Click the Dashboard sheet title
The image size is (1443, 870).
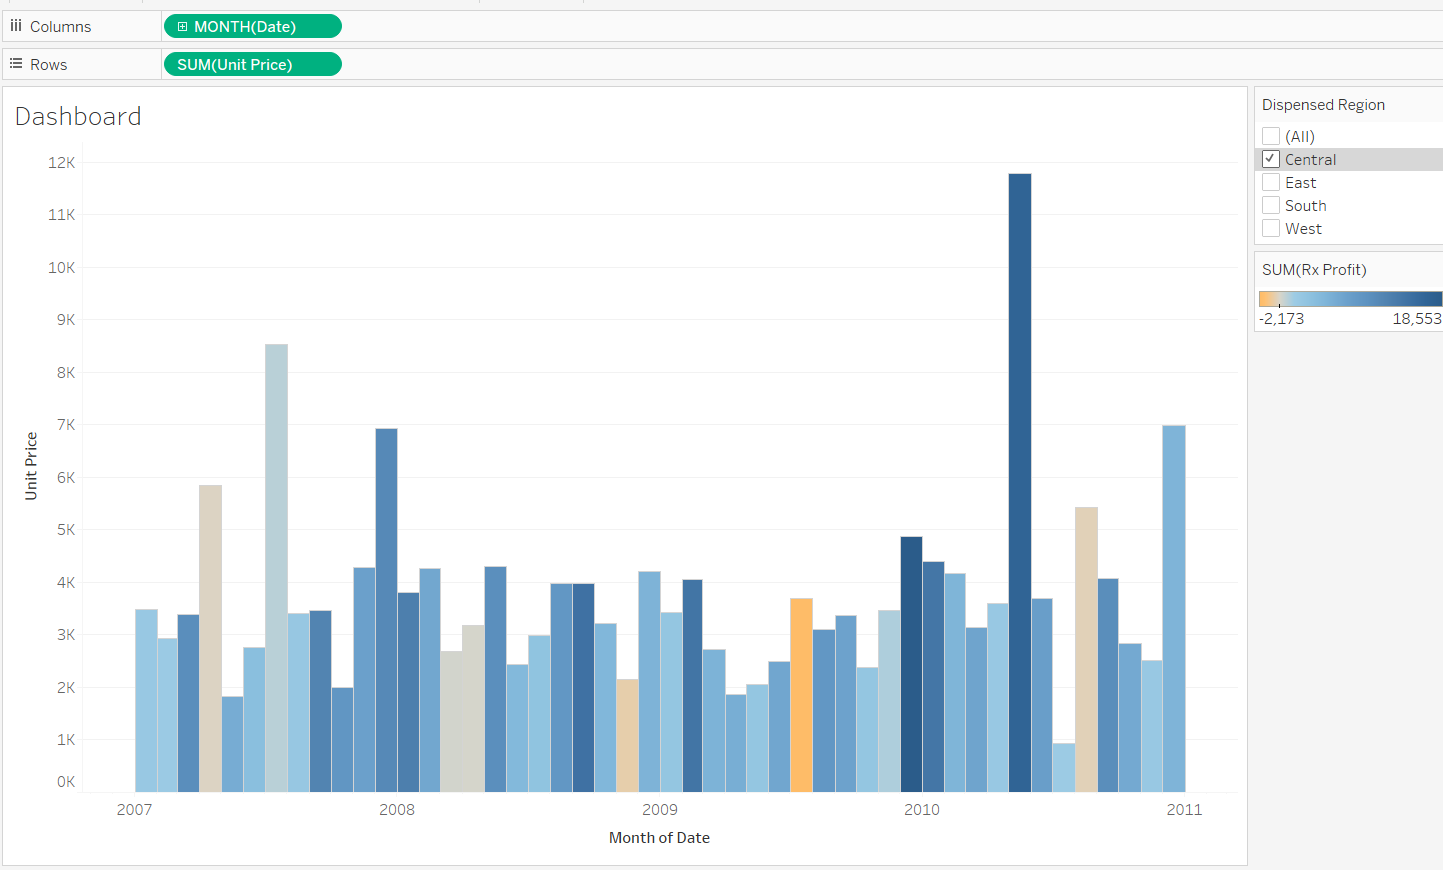point(78,116)
